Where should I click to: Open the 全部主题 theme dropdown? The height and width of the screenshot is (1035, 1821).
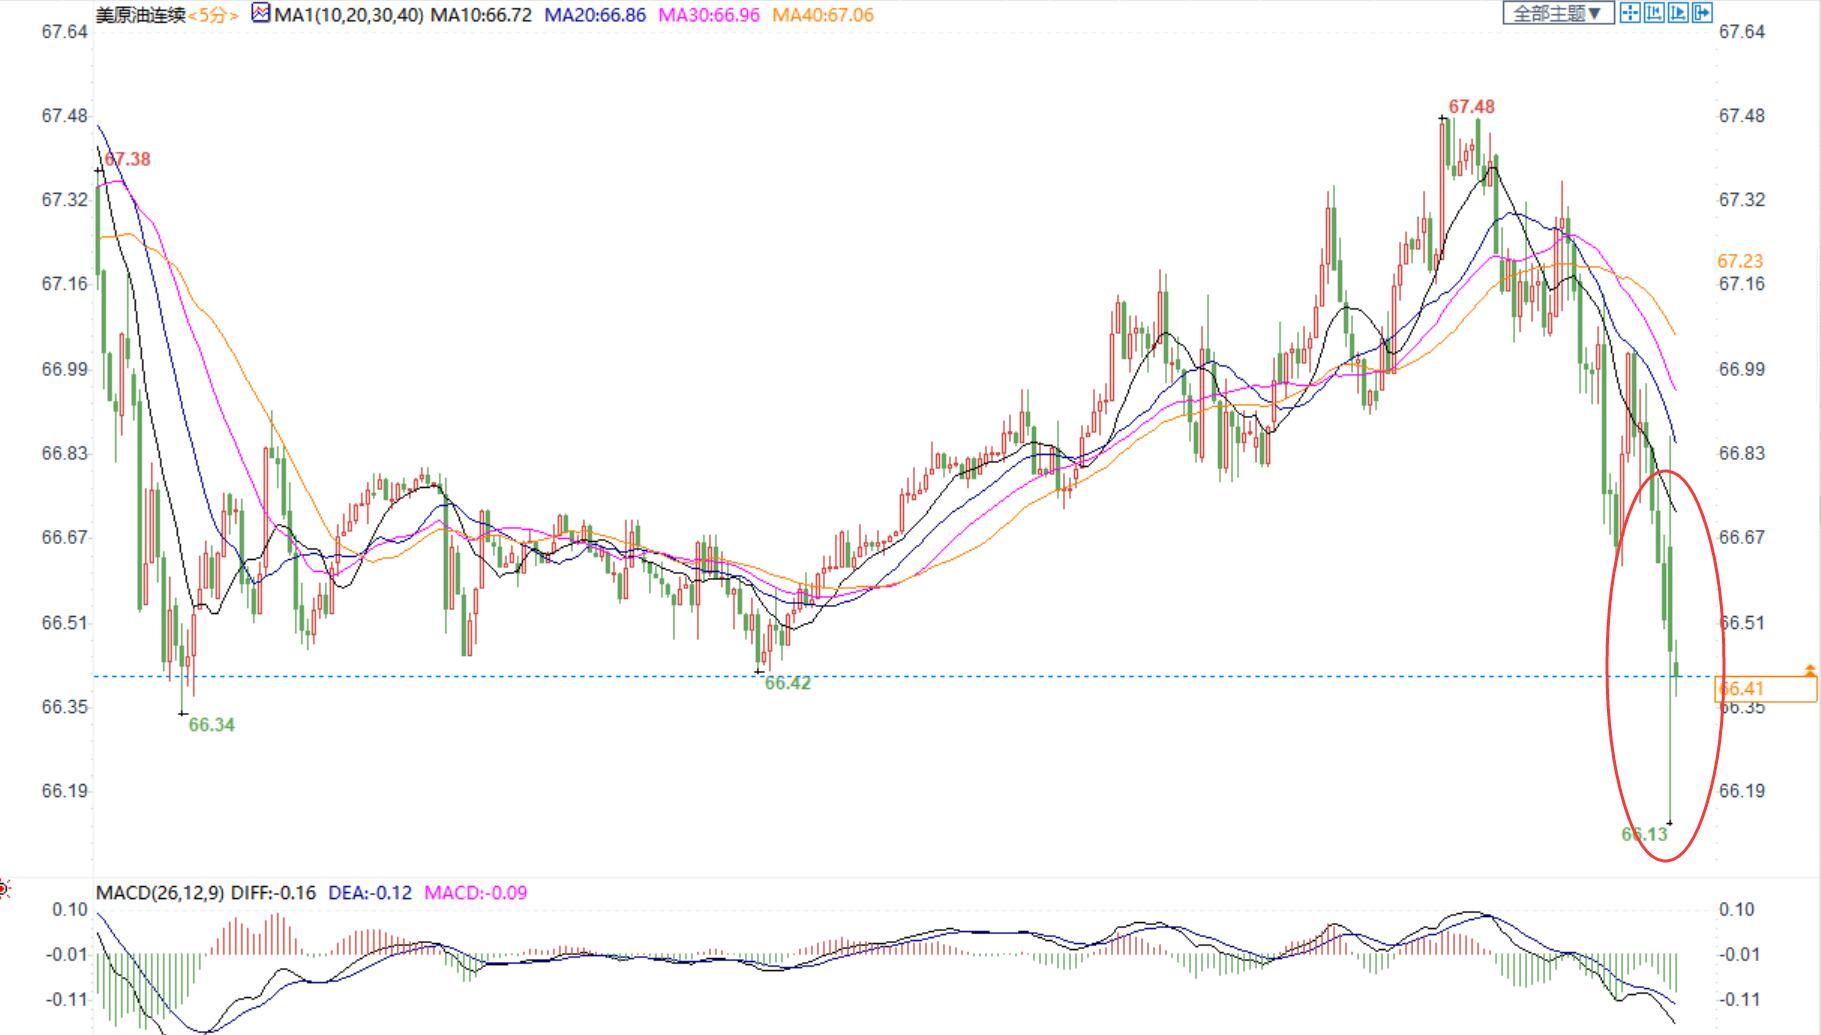click(x=1558, y=13)
